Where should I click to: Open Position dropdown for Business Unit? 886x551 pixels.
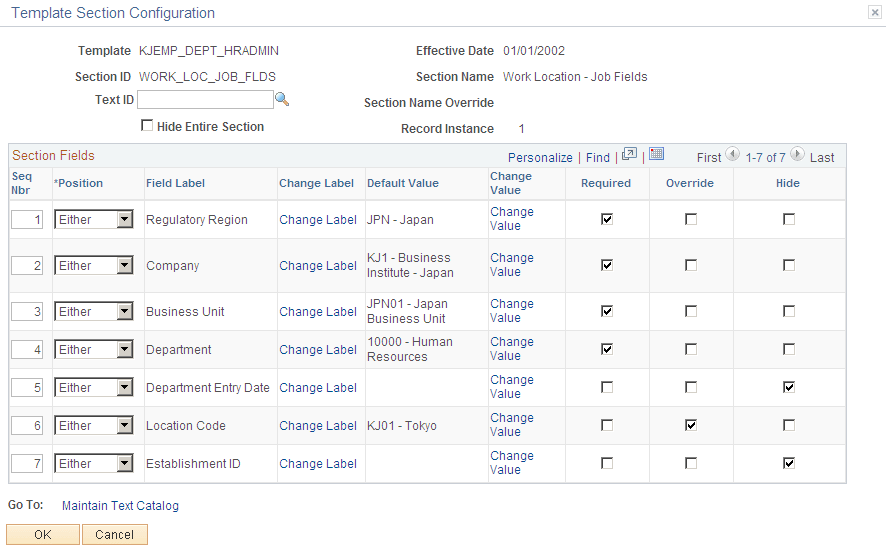point(94,311)
